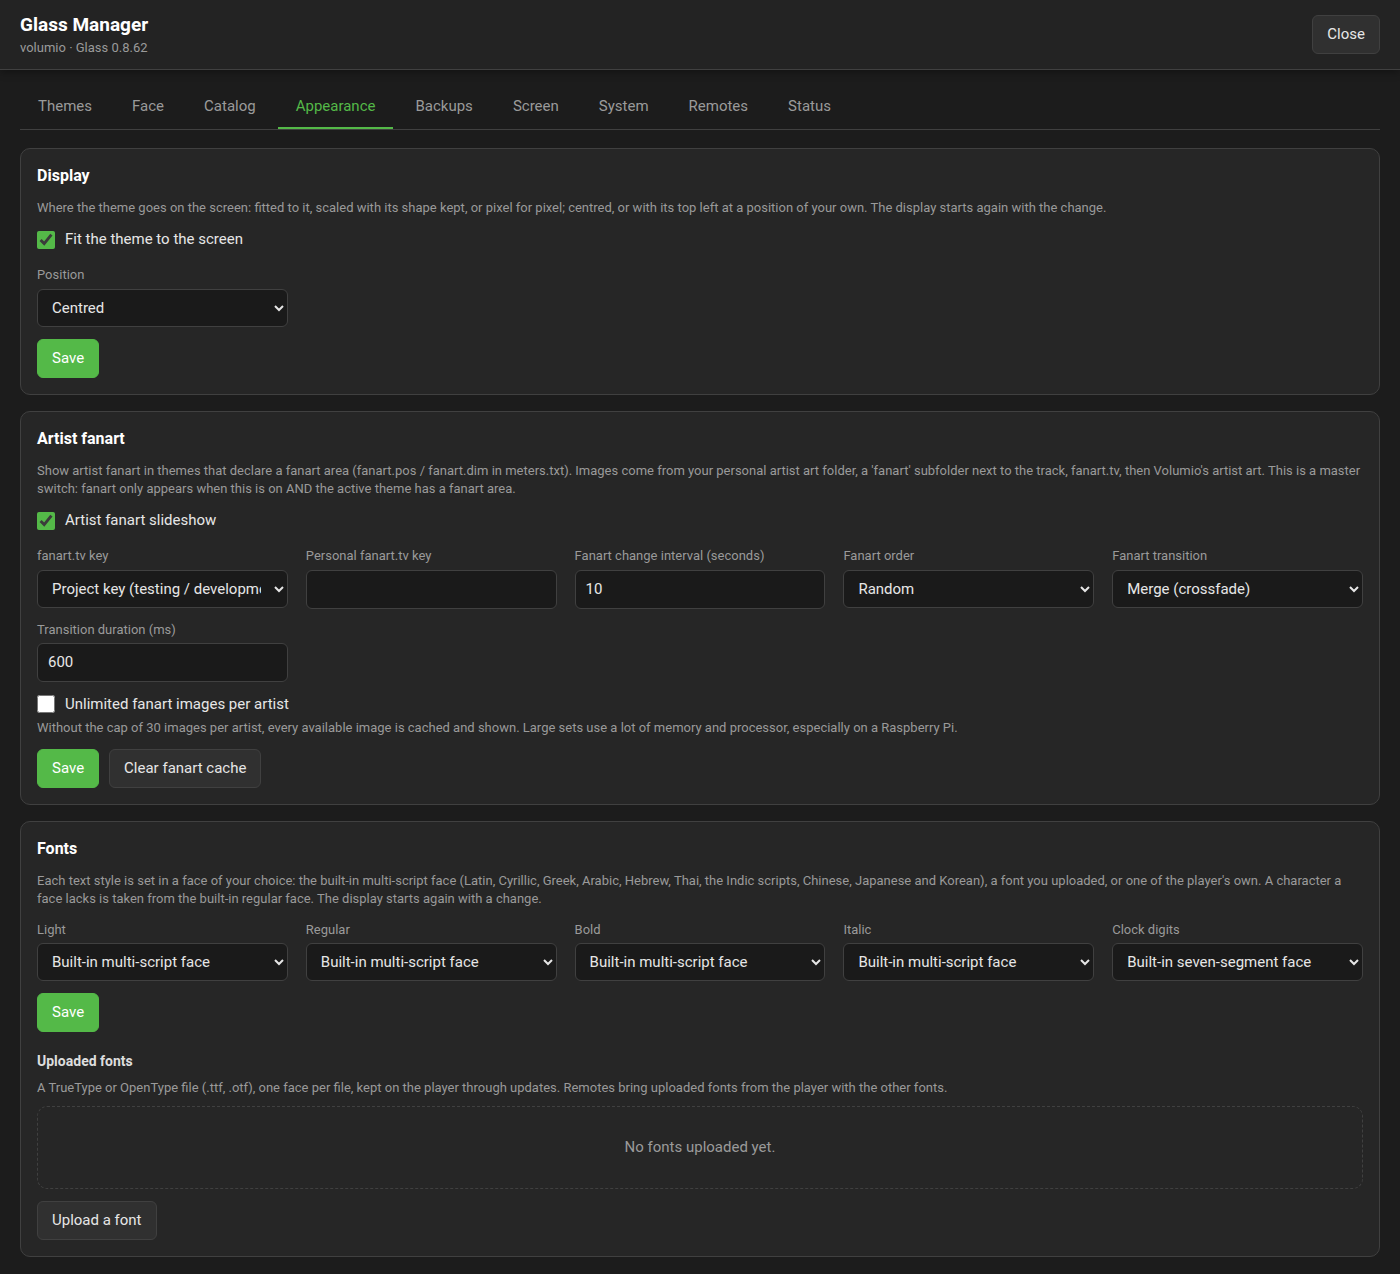
Task: Click the 'volumio · Glass 0.8.62' version text
Action: coord(84,48)
